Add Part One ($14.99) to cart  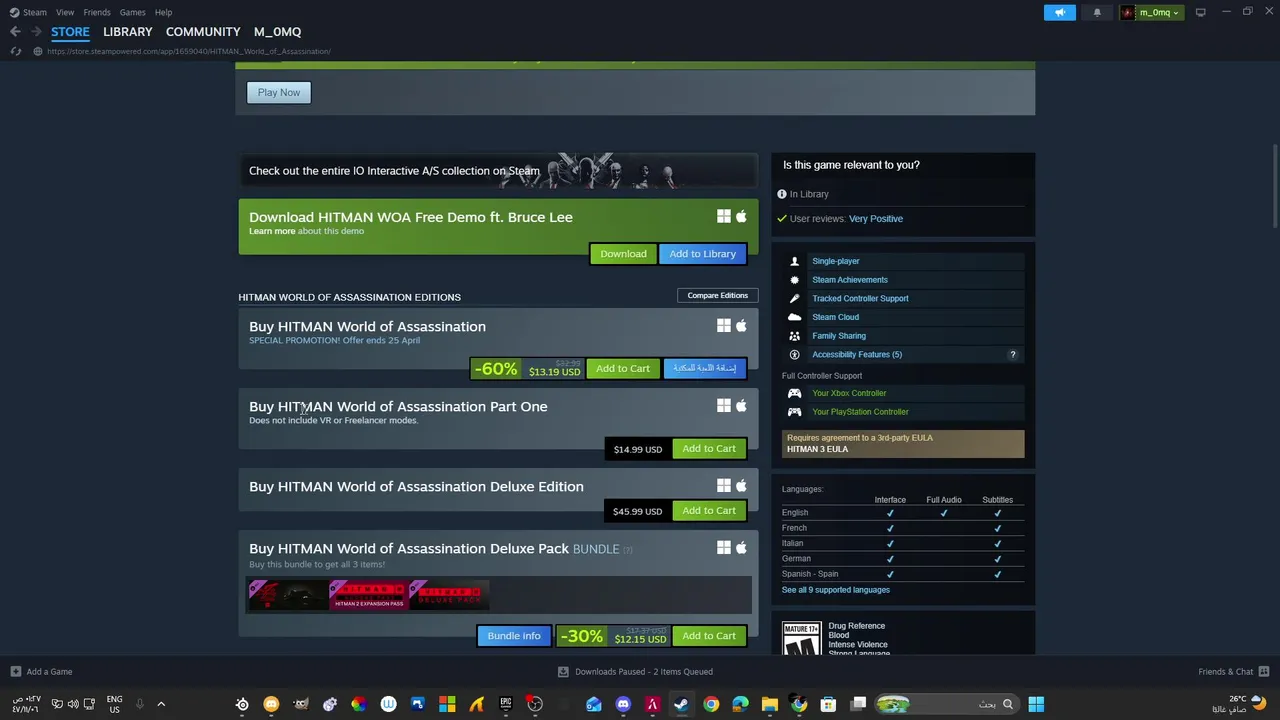(709, 449)
